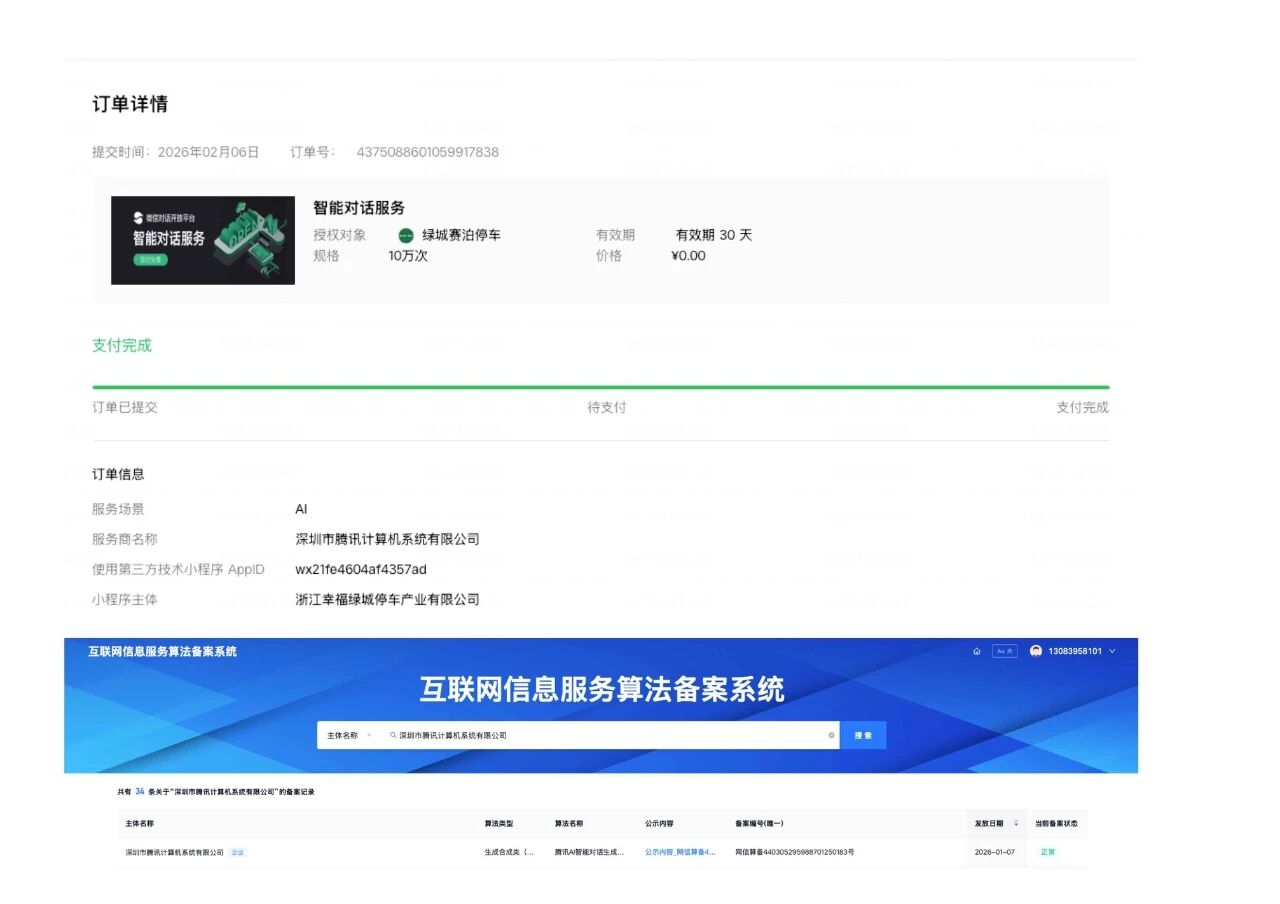Image resolution: width=1280 pixels, height=904 pixels.
Task: Click the 智能对话服务 product title text
Action: pos(359,208)
